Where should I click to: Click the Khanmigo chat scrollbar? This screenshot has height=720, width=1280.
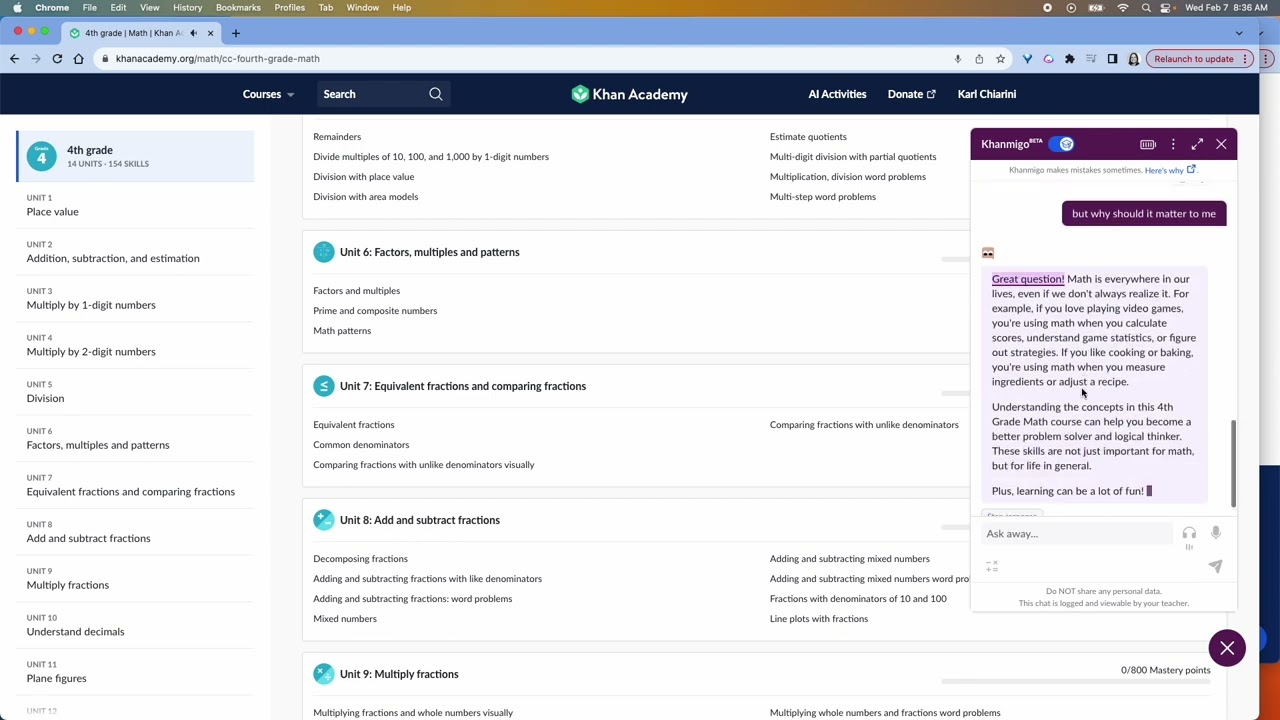click(1233, 462)
